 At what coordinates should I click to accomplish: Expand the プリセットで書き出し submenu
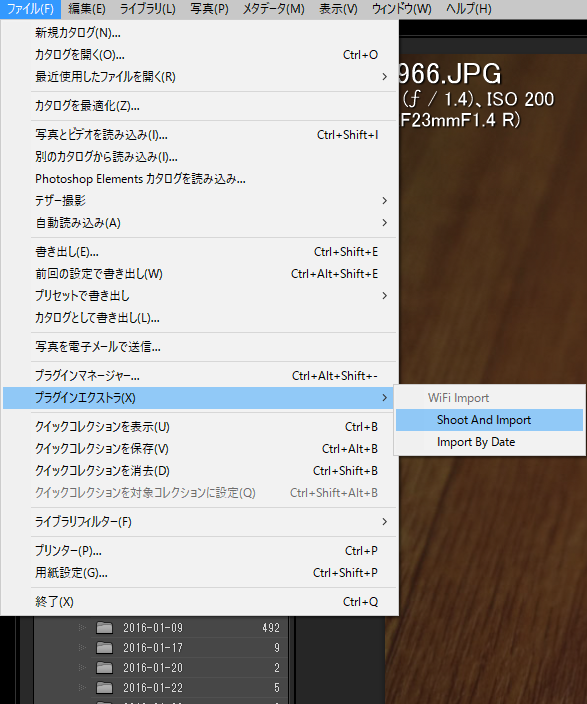[x=199, y=296]
